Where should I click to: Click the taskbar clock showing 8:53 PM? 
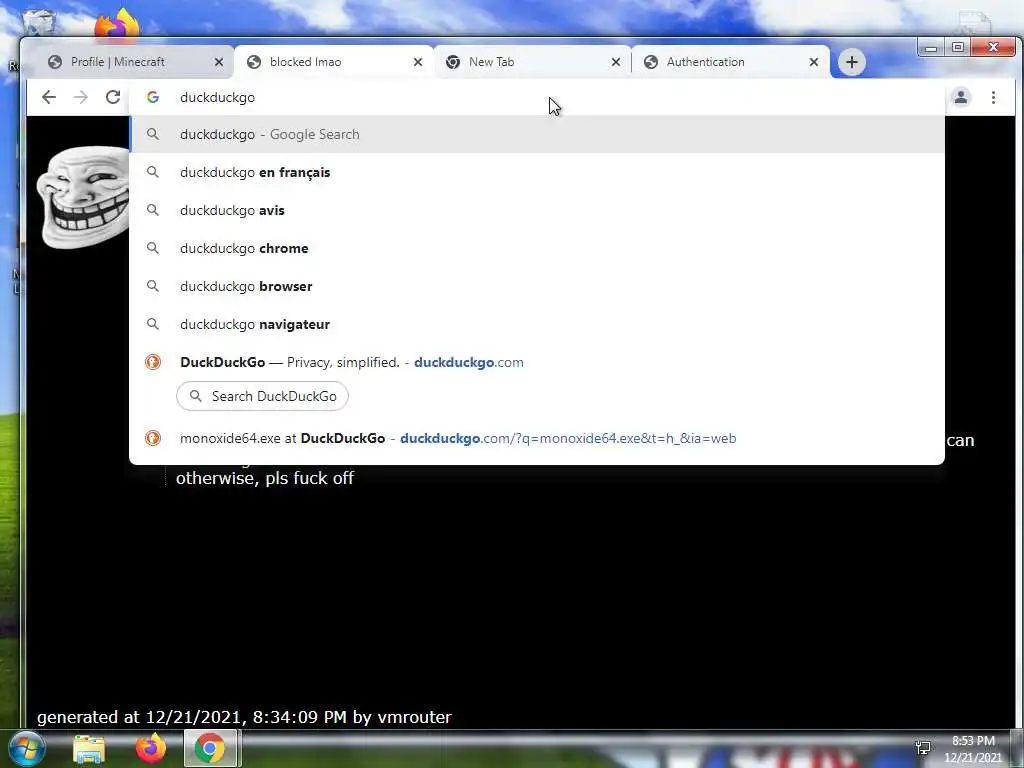tap(973, 748)
